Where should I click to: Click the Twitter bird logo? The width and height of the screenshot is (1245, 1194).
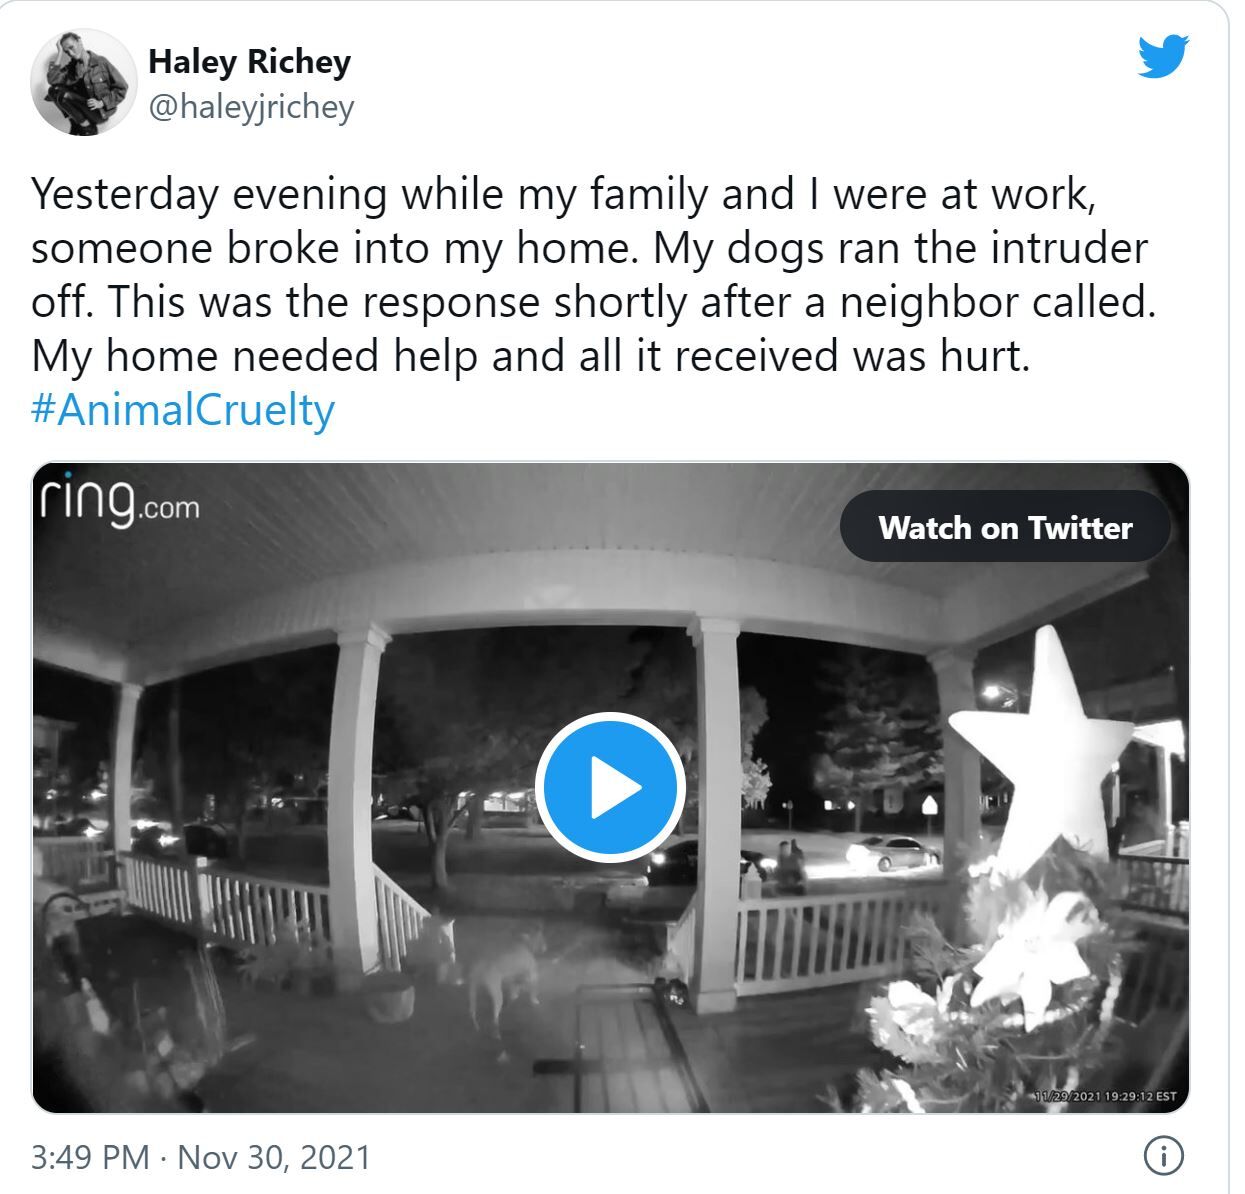(x=1163, y=56)
